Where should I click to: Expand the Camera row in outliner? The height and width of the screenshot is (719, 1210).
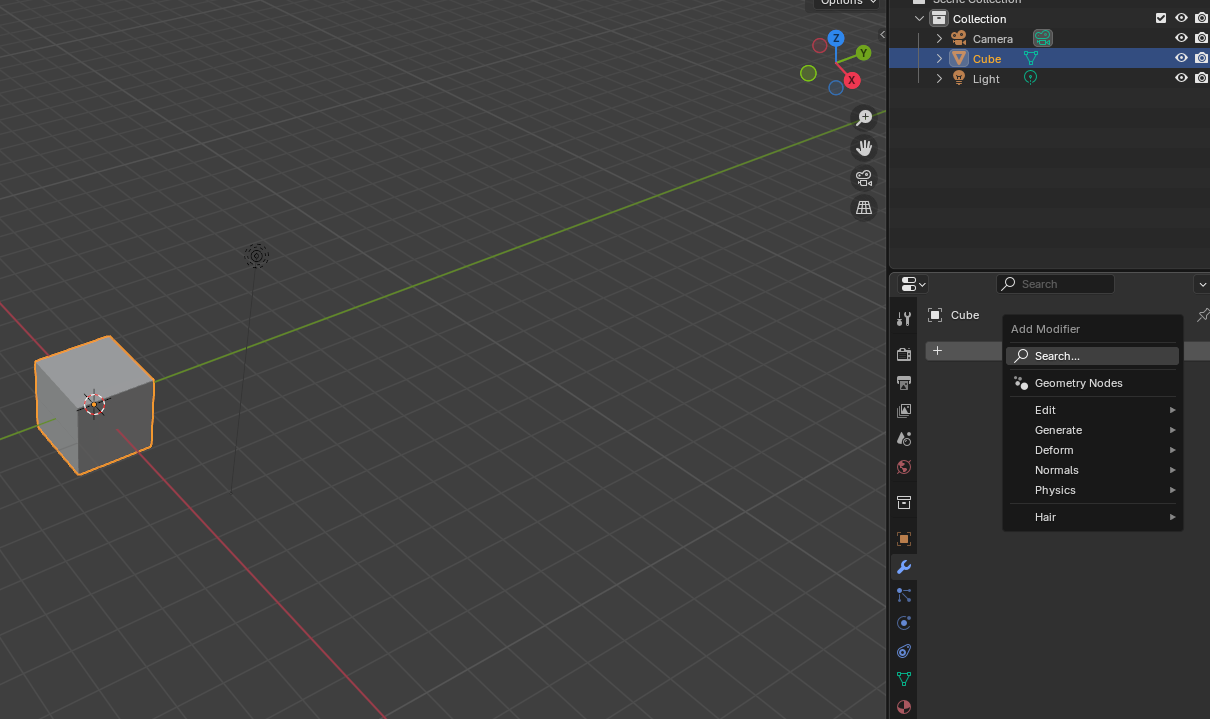(939, 38)
